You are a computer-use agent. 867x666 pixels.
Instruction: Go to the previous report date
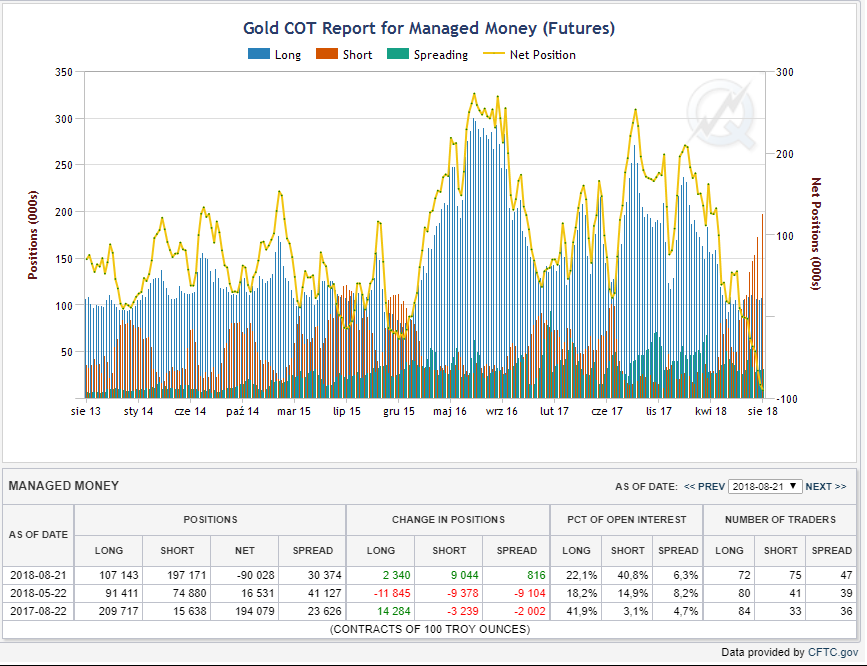click(704, 487)
